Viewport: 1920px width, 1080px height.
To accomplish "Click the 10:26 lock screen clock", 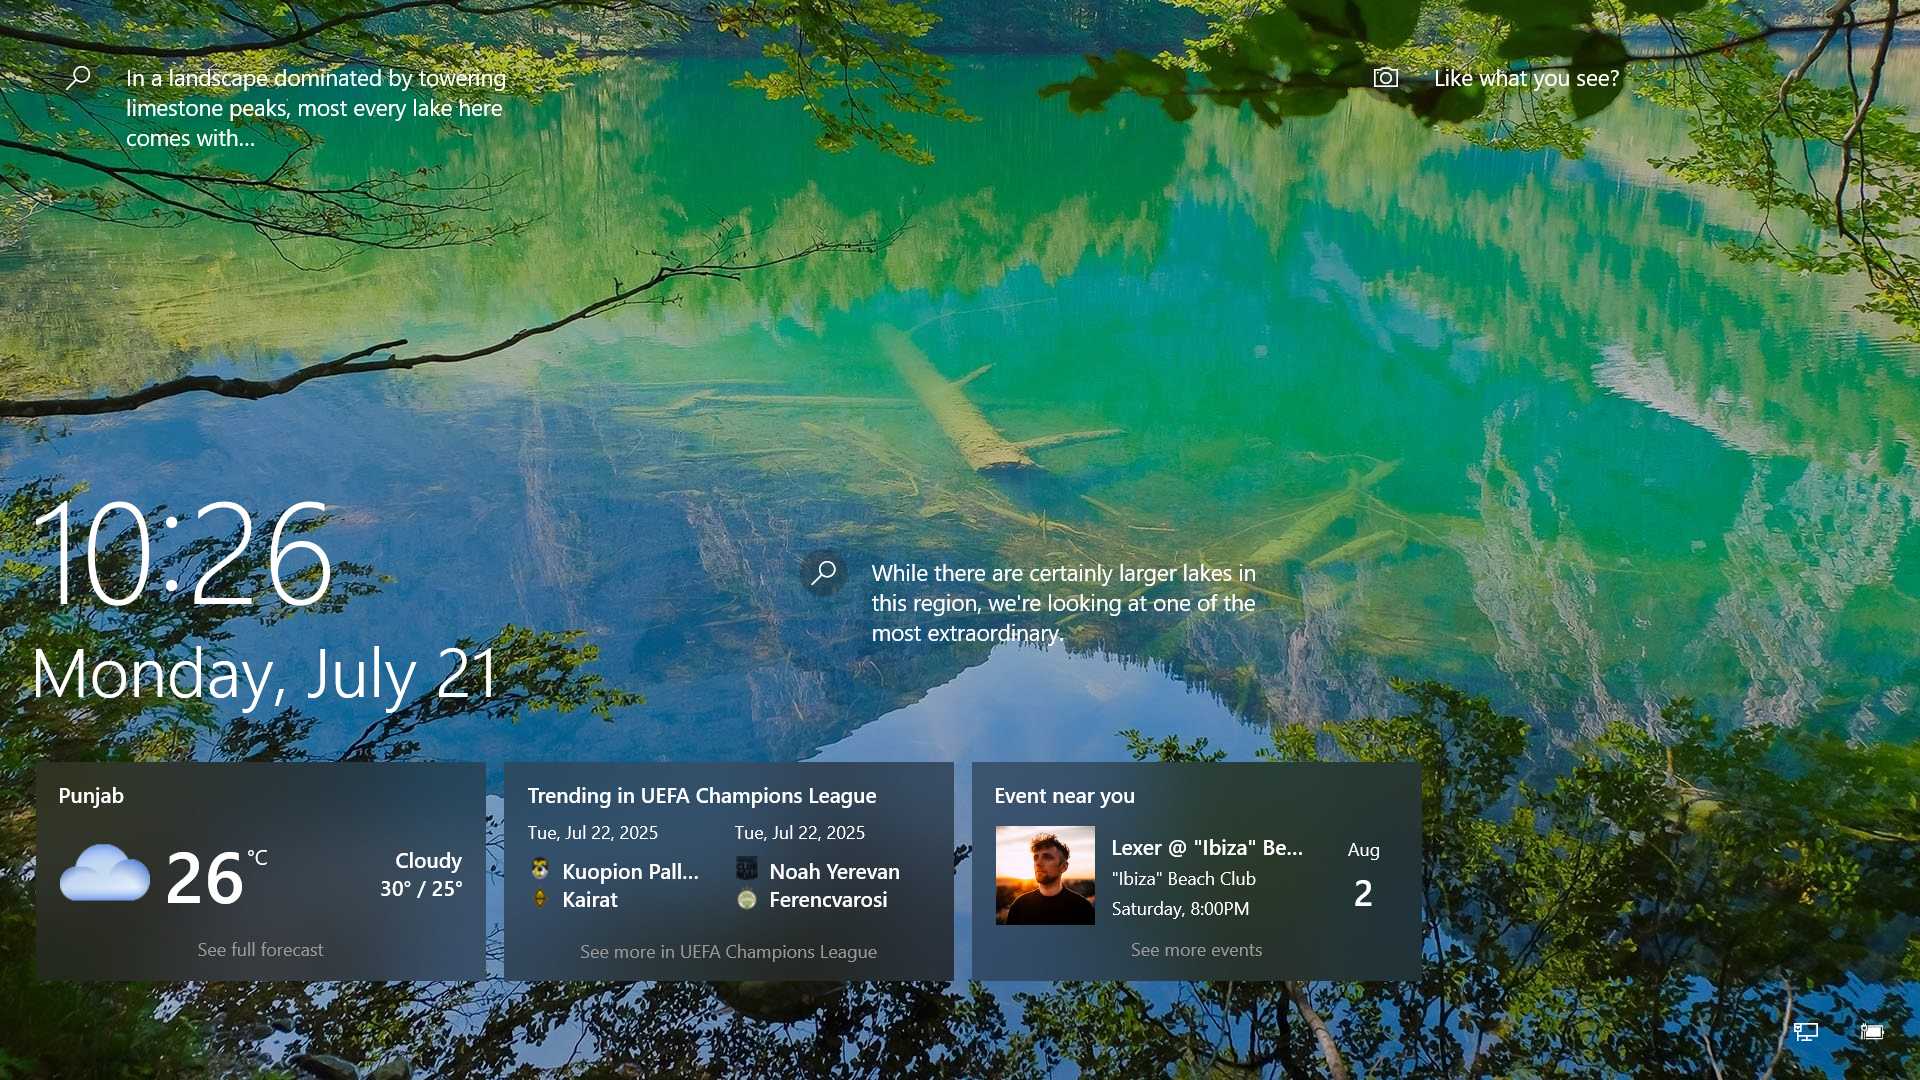I will 182,553.
